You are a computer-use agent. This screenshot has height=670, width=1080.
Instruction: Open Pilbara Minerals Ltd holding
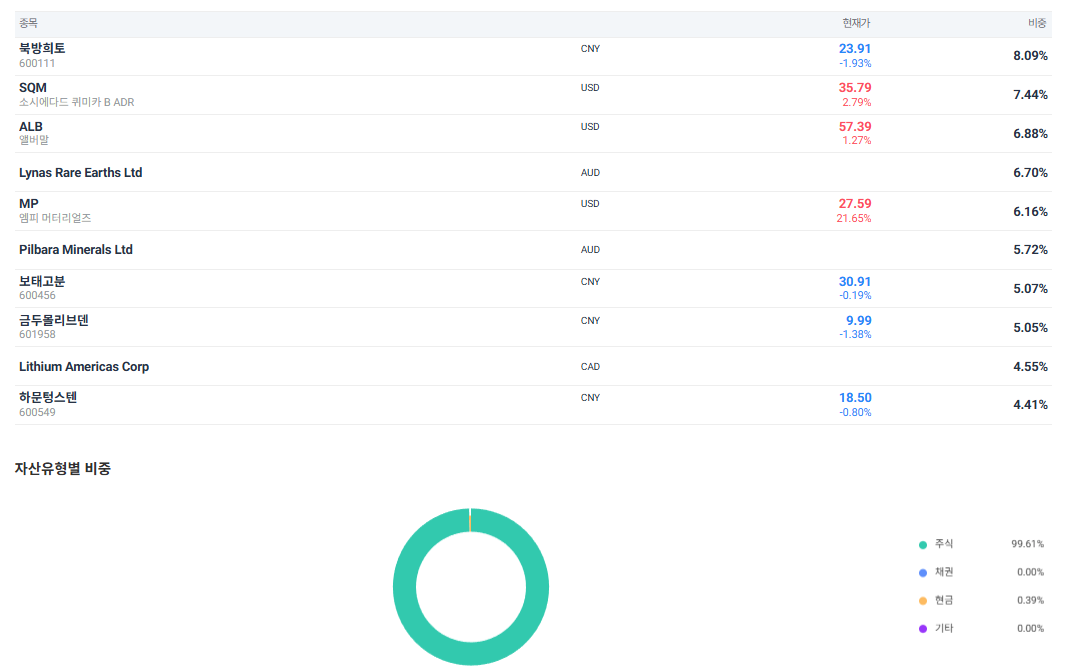click(76, 250)
